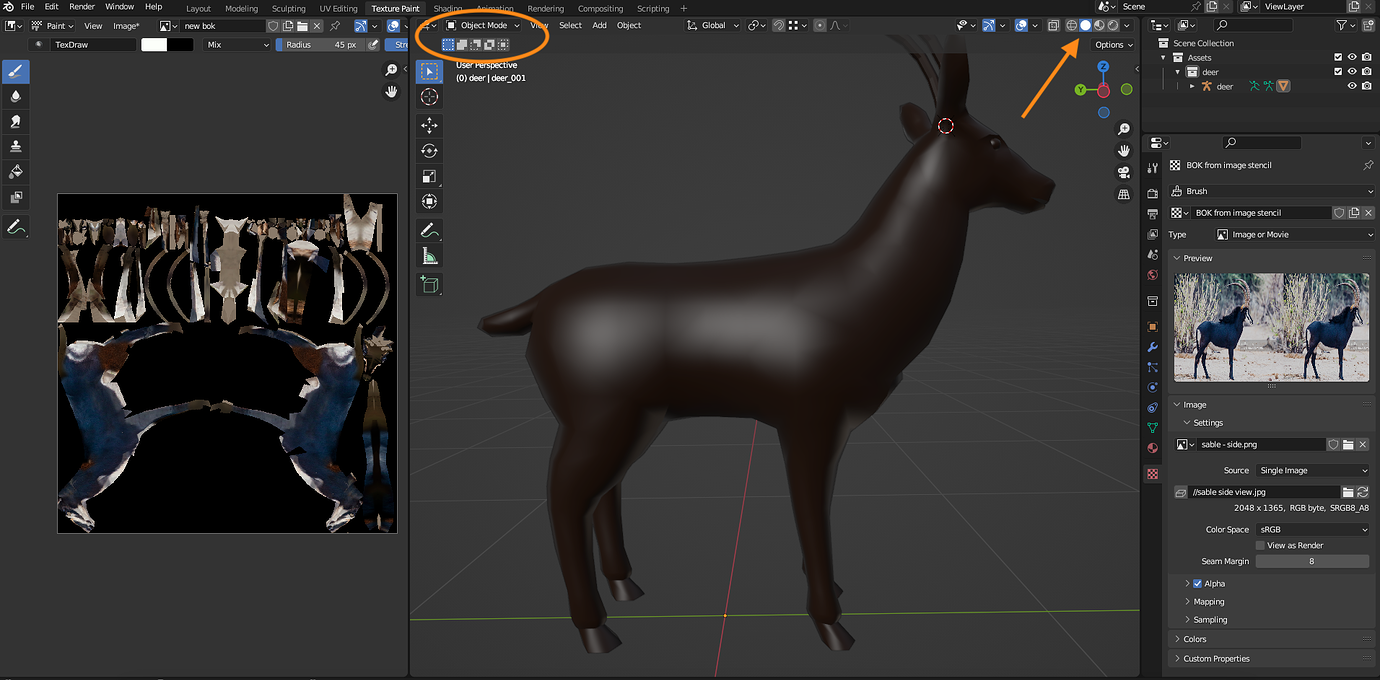The image size is (1380, 680).
Task: Enable the View as Render checkbox
Action: point(1261,545)
